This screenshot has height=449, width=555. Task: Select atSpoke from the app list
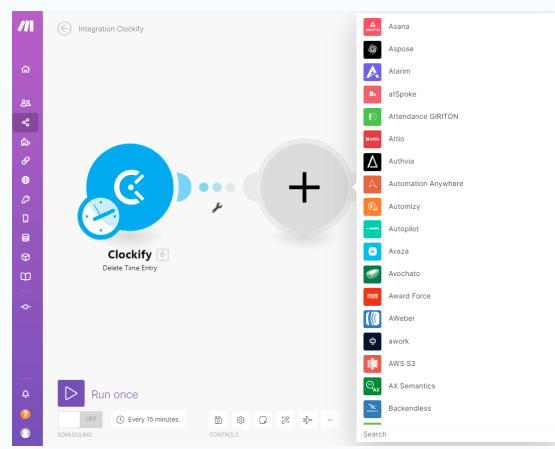click(457, 94)
